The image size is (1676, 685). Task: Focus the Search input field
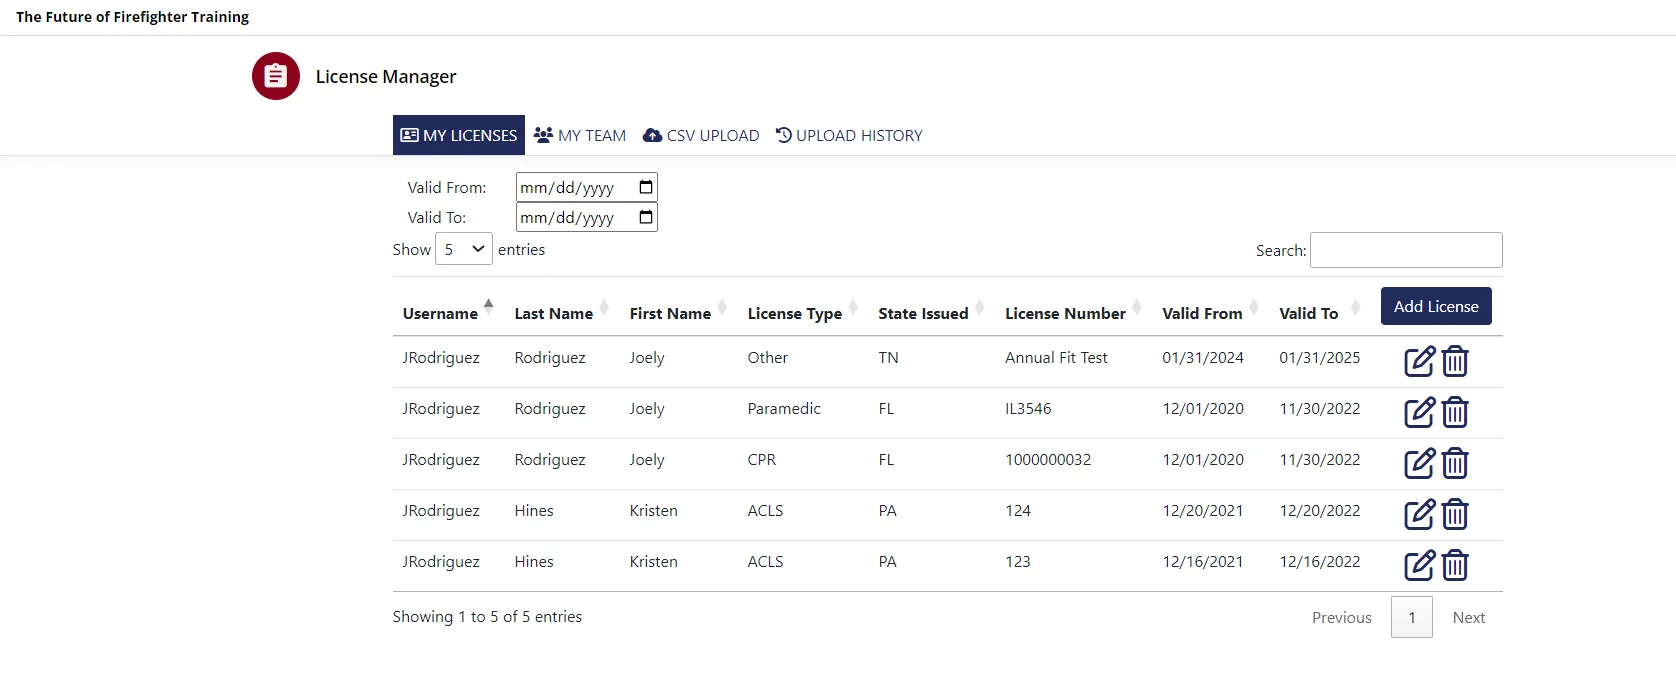[x=1405, y=250]
